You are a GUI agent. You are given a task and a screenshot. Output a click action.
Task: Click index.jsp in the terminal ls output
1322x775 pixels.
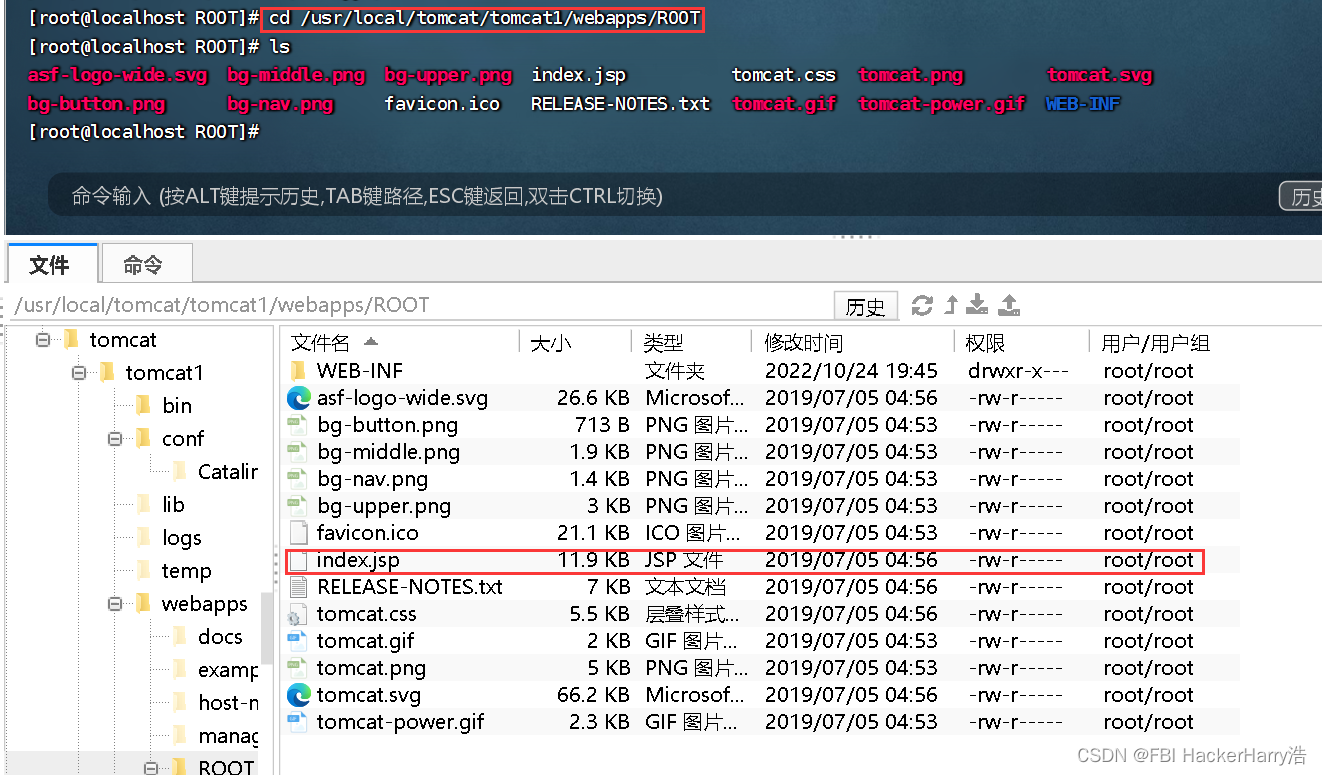[578, 75]
